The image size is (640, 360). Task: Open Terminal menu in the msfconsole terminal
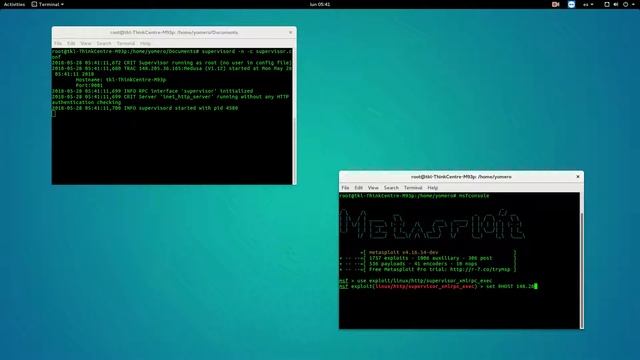pos(413,188)
